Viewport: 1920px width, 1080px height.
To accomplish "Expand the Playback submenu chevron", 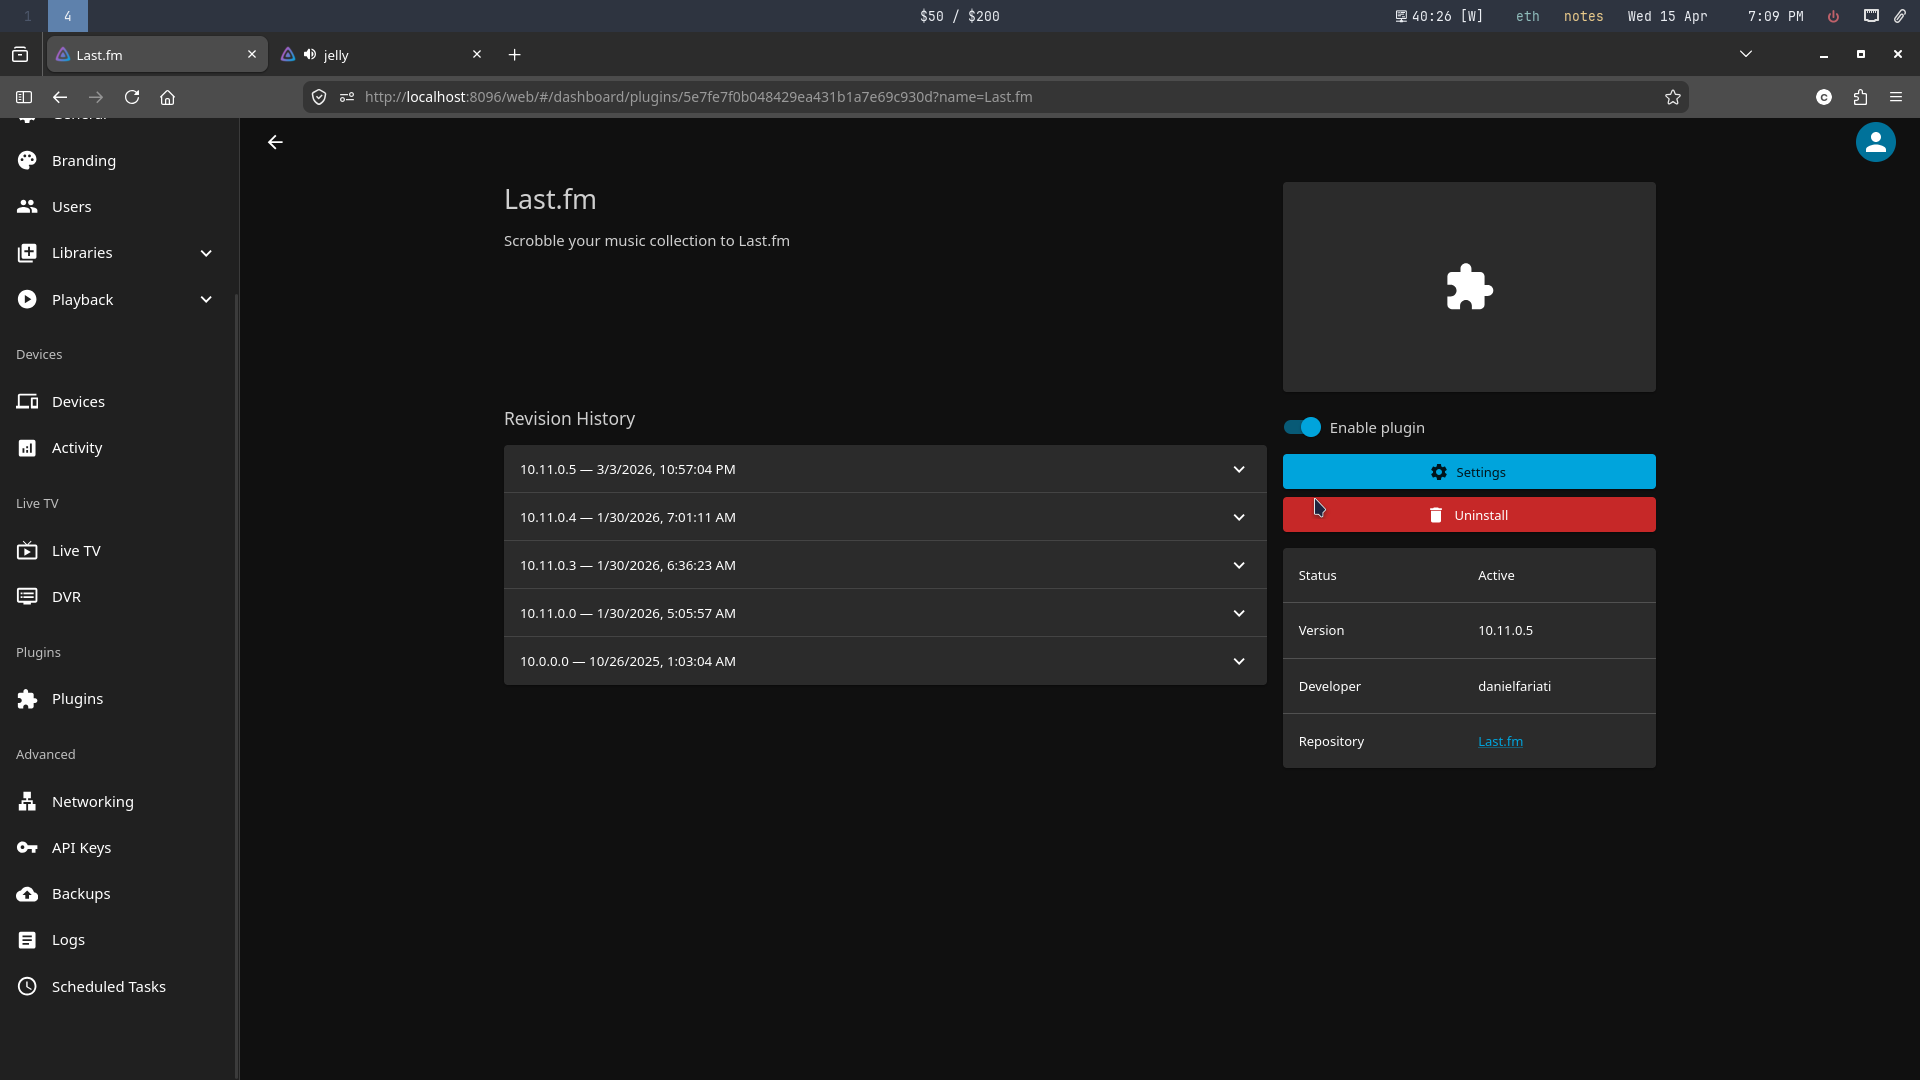I will 206,299.
